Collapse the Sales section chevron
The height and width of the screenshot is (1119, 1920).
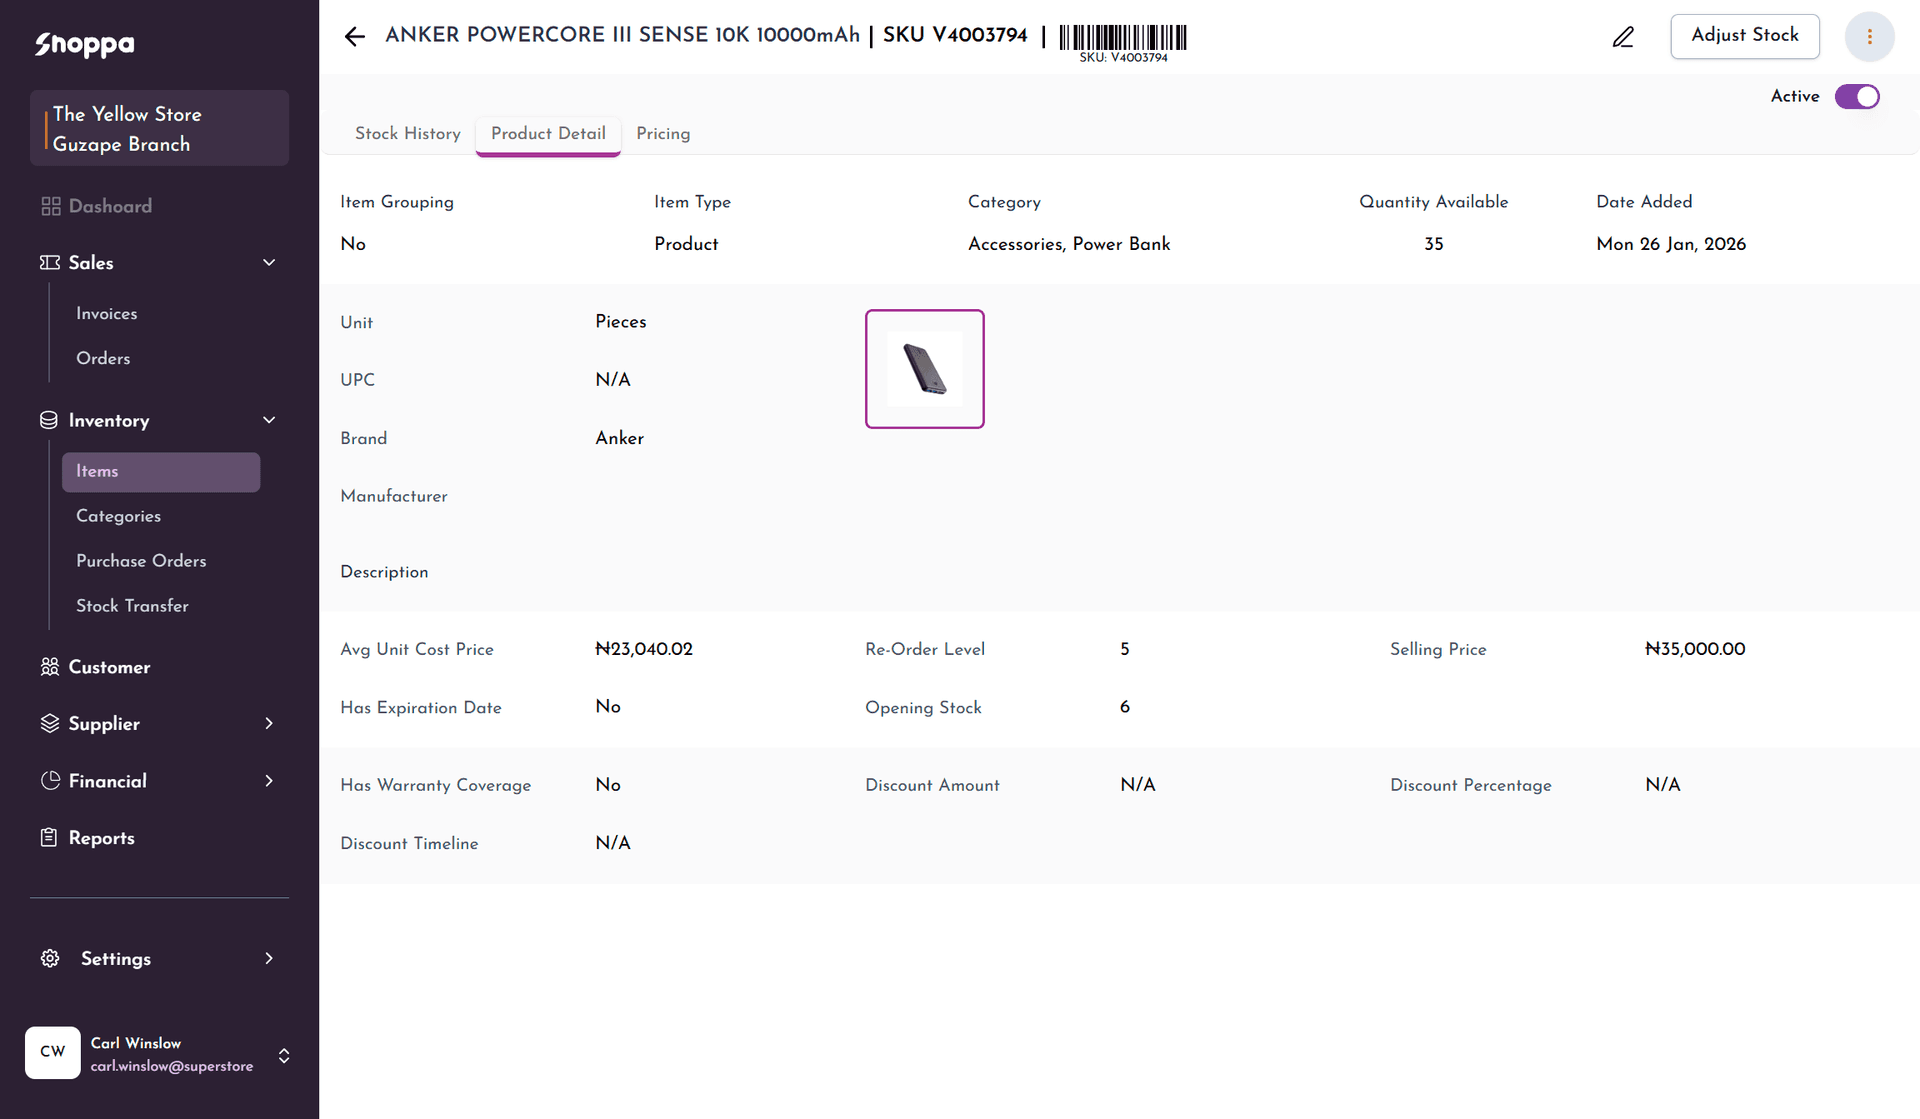(x=268, y=262)
